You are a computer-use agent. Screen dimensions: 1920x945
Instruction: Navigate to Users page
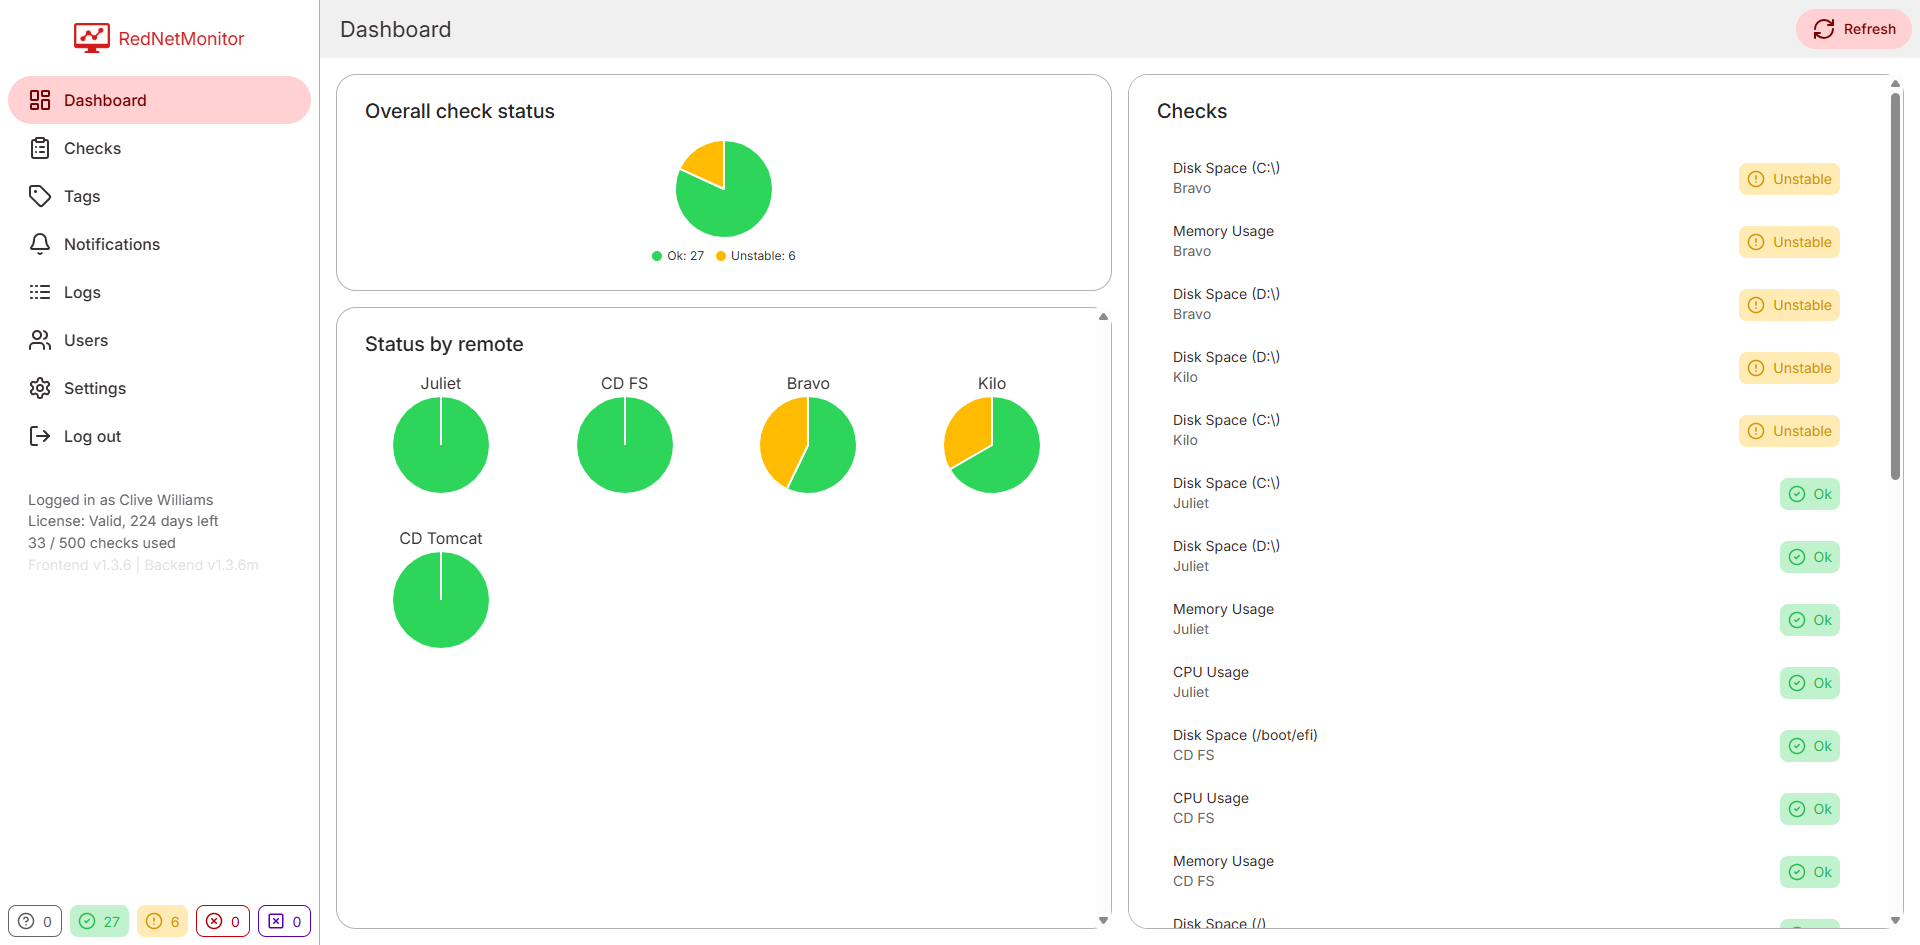coord(159,340)
